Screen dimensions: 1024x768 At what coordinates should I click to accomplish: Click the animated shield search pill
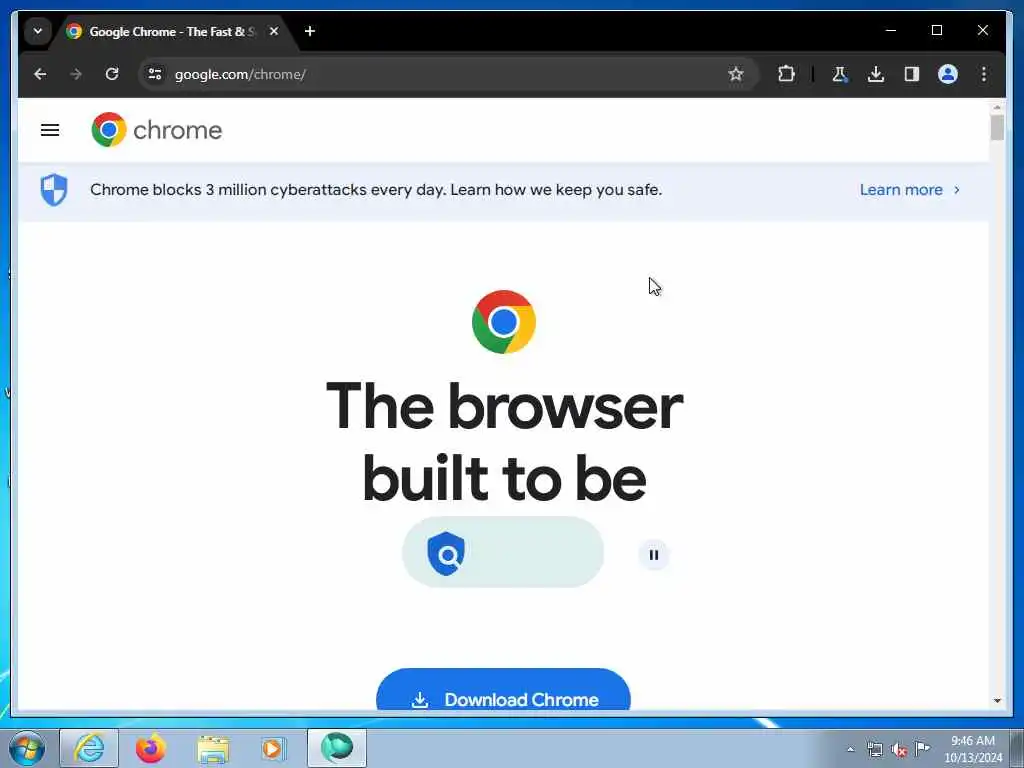click(x=503, y=552)
